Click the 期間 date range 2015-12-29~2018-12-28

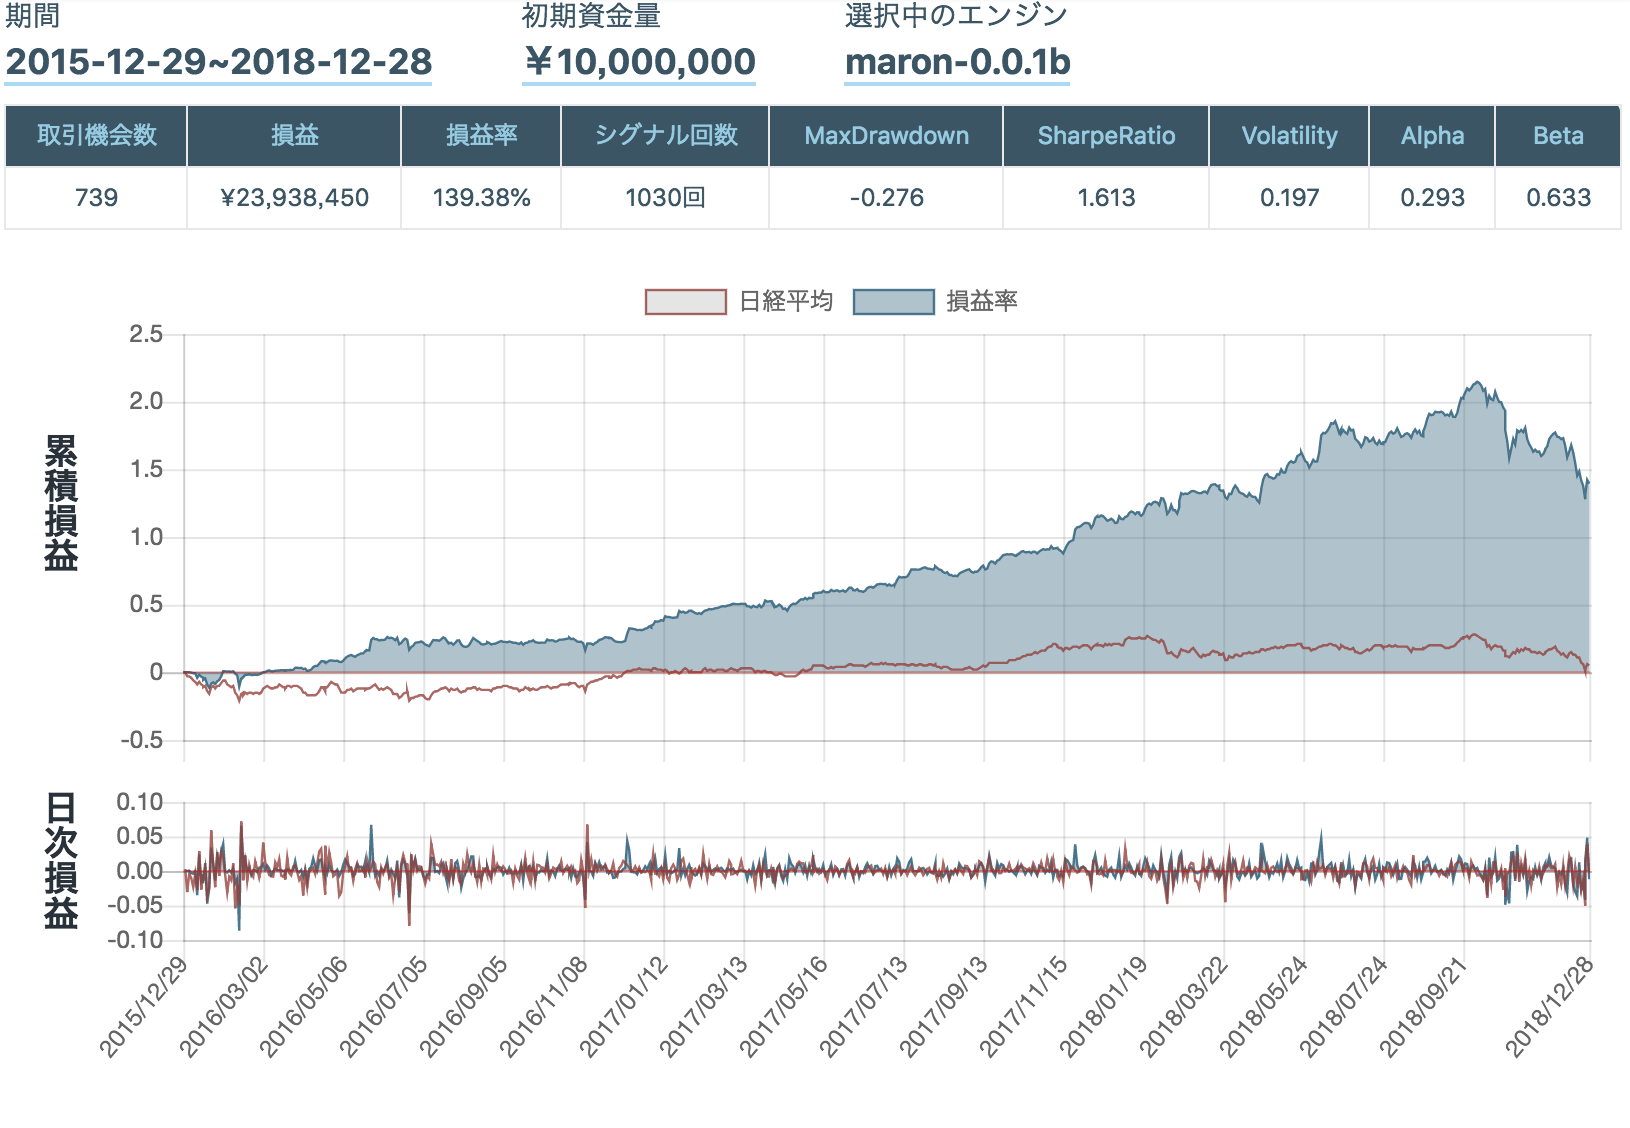218,62
